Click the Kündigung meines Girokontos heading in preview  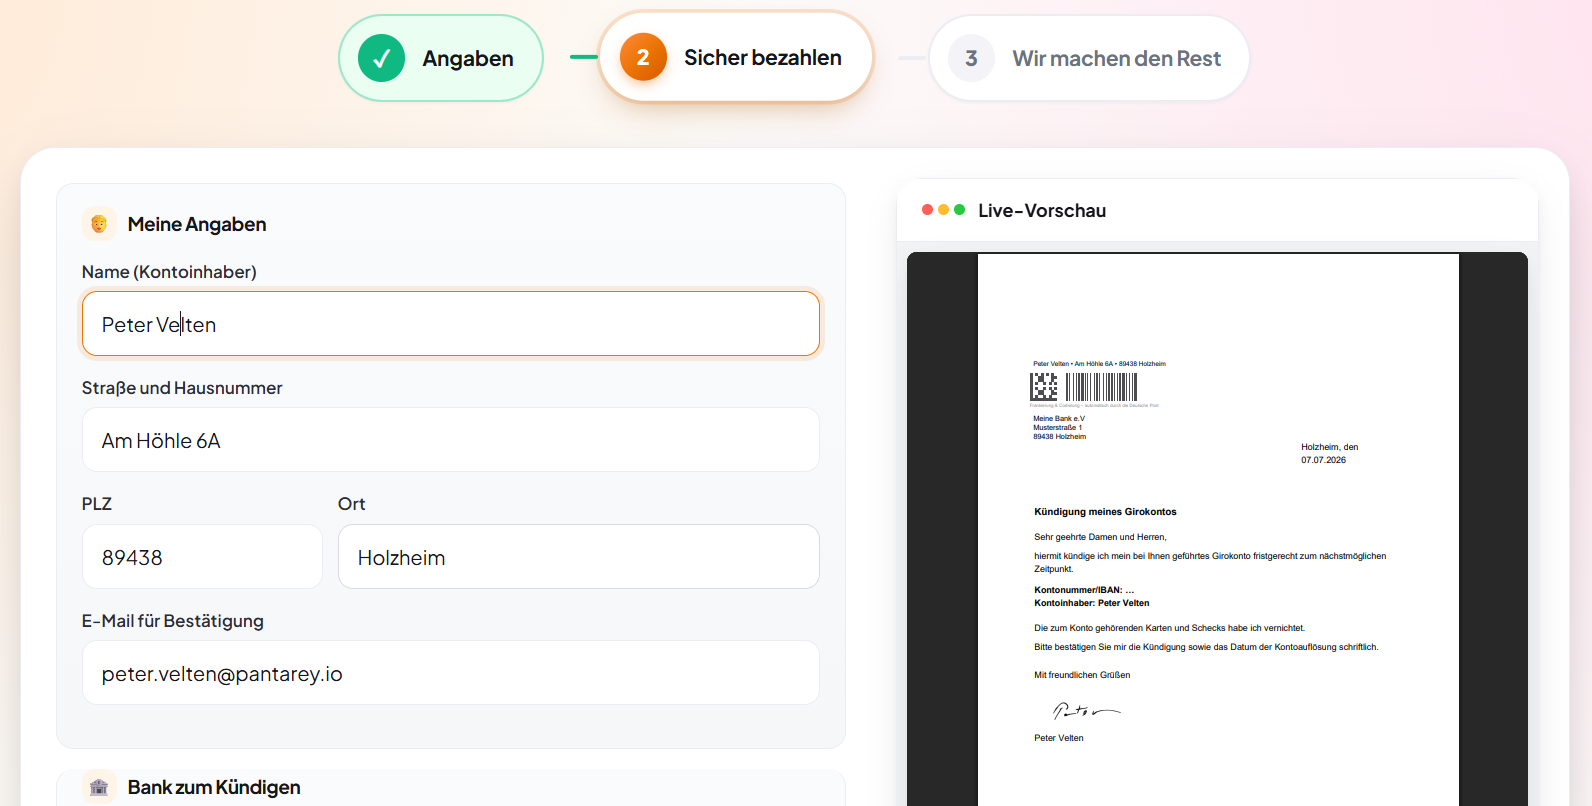click(x=1105, y=512)
